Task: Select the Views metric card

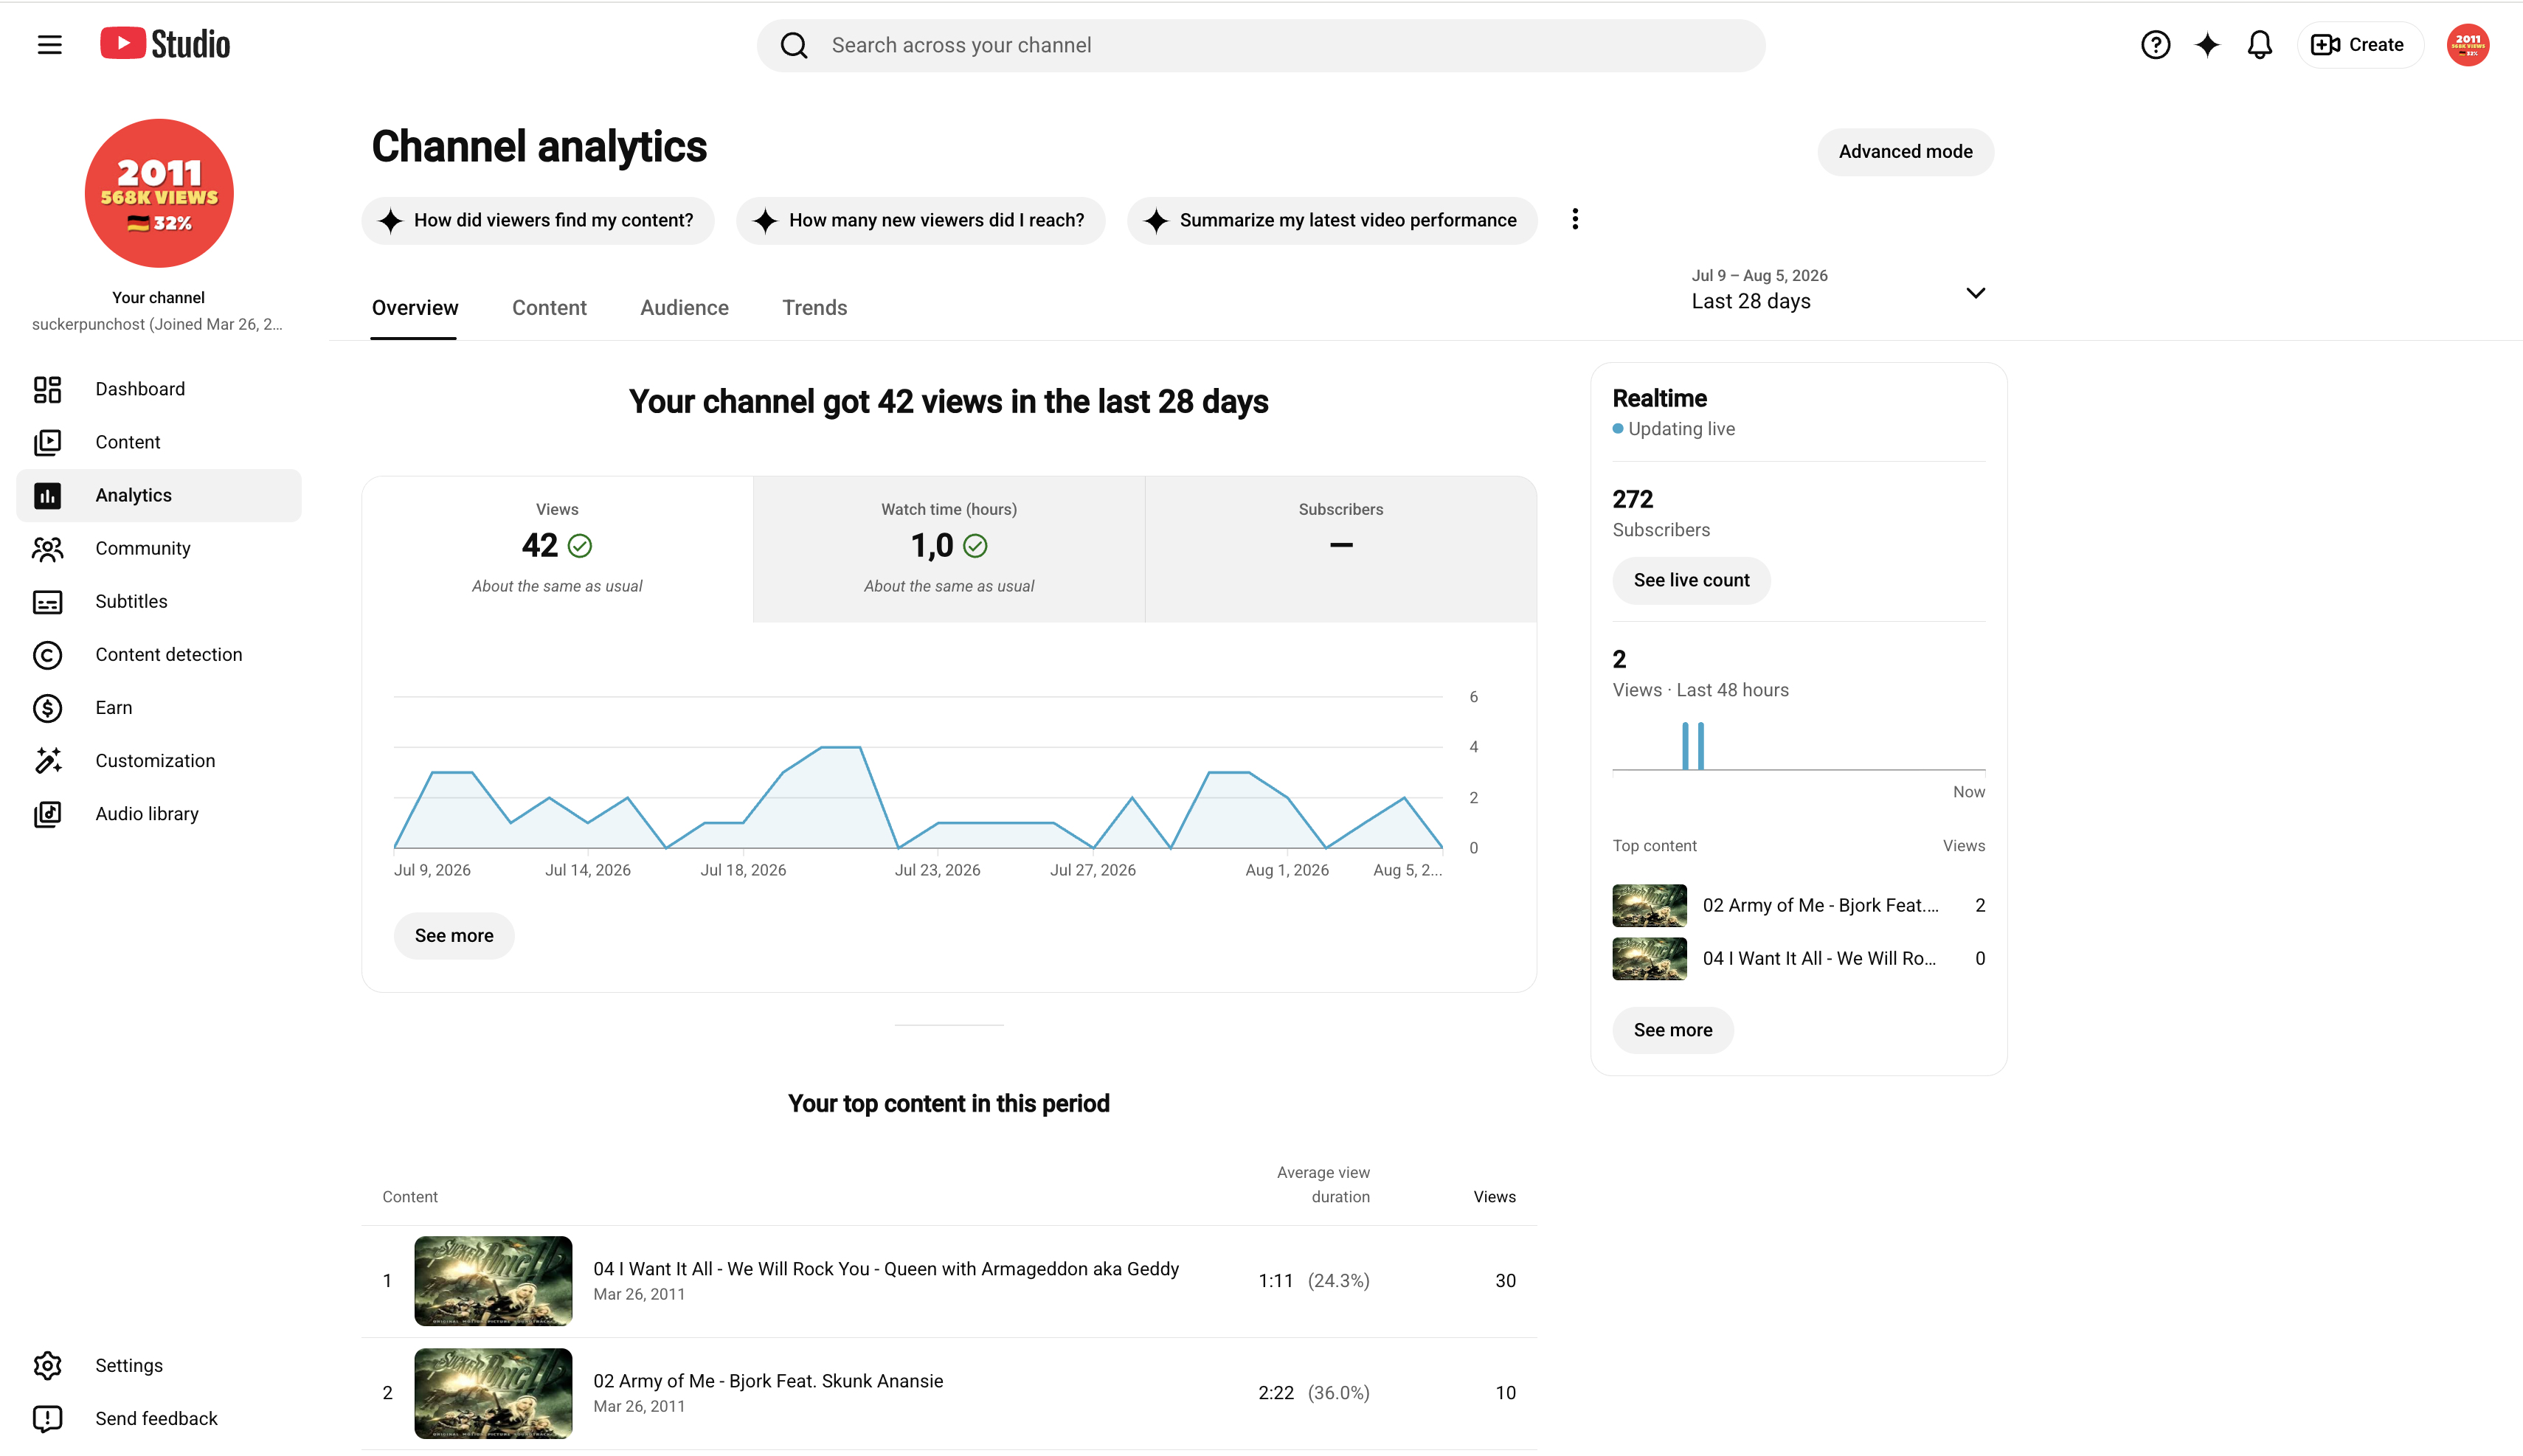Action: [x=557, y=549]
